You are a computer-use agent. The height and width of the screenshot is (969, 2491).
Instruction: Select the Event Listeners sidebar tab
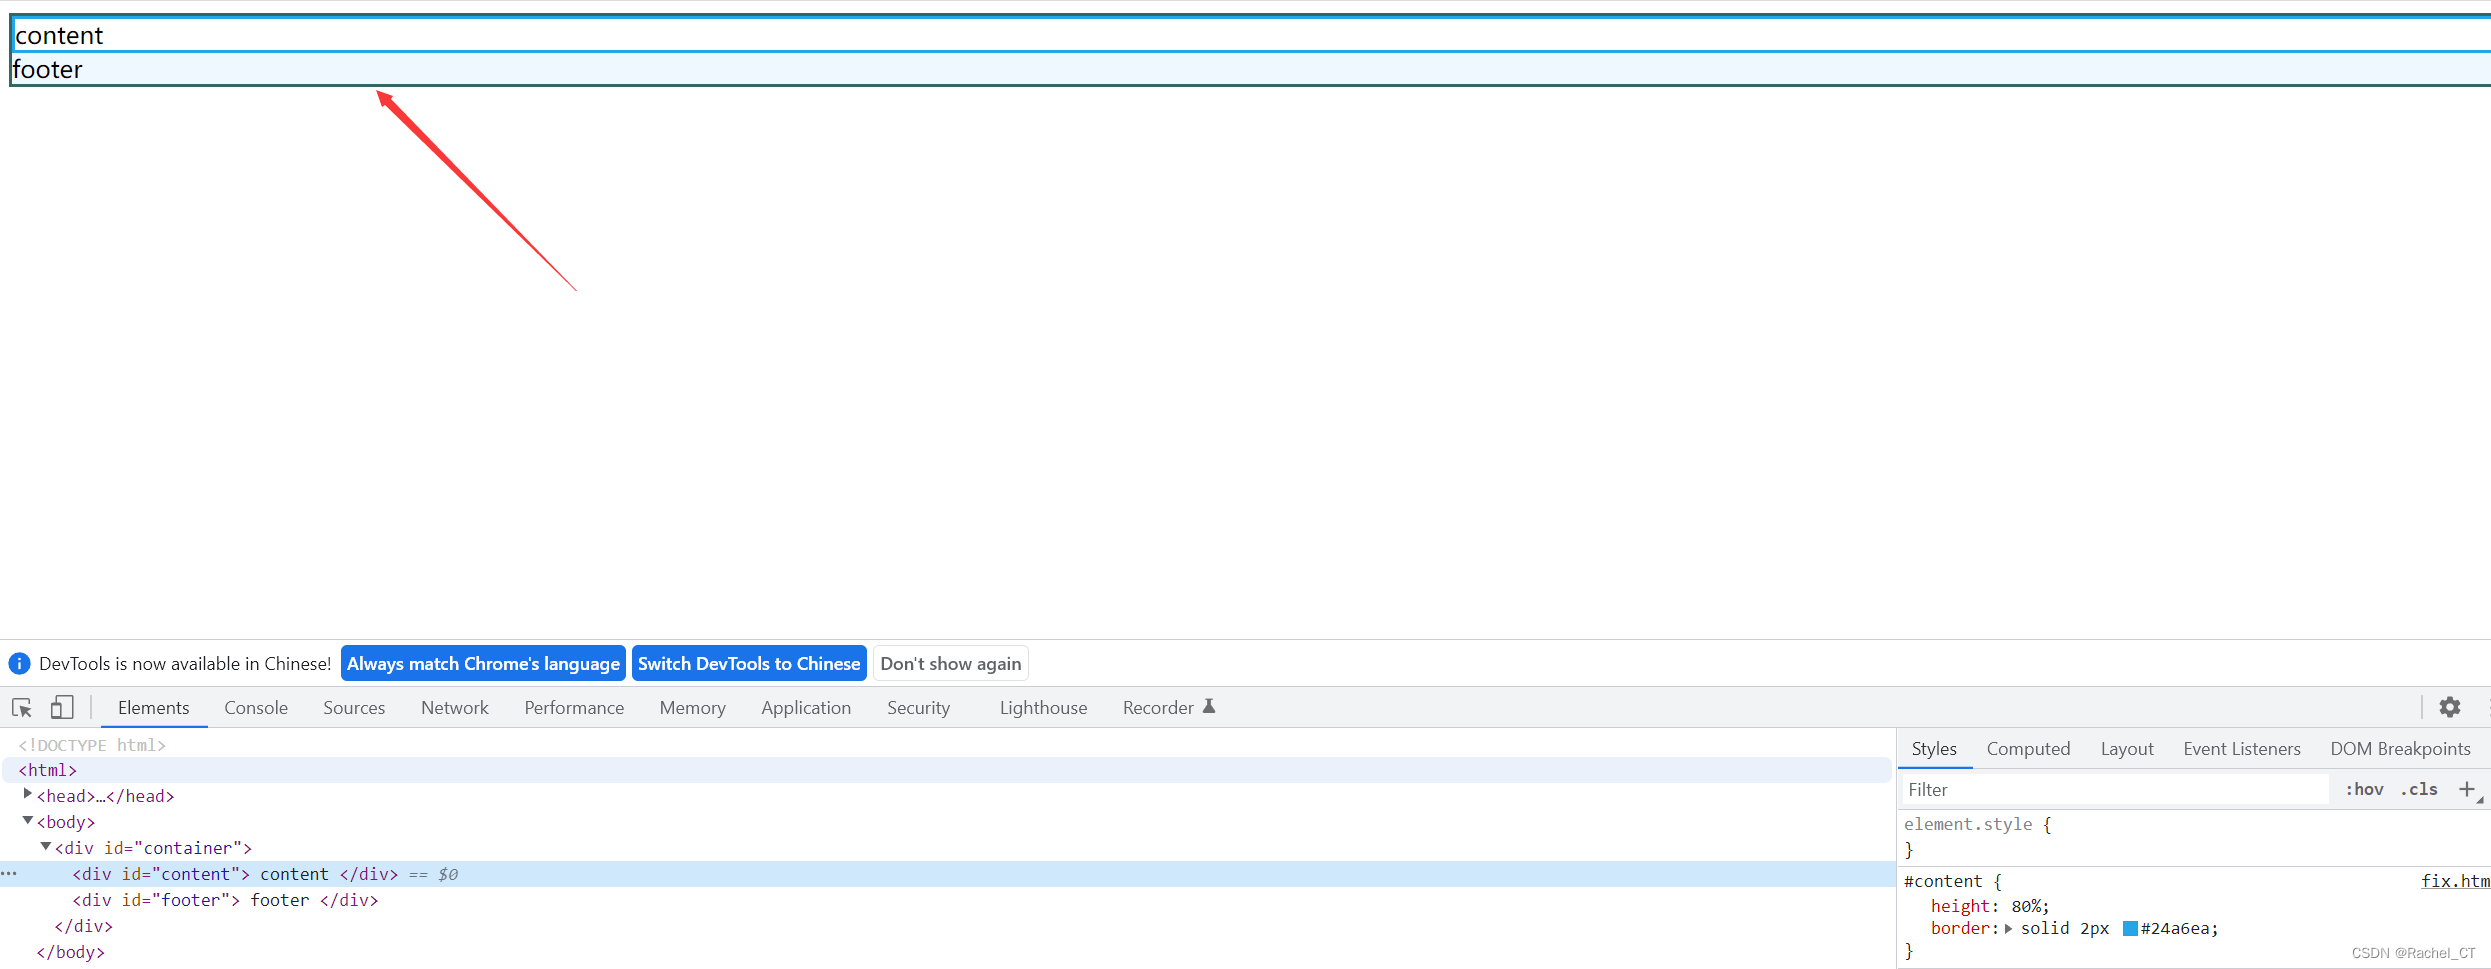2242,749
